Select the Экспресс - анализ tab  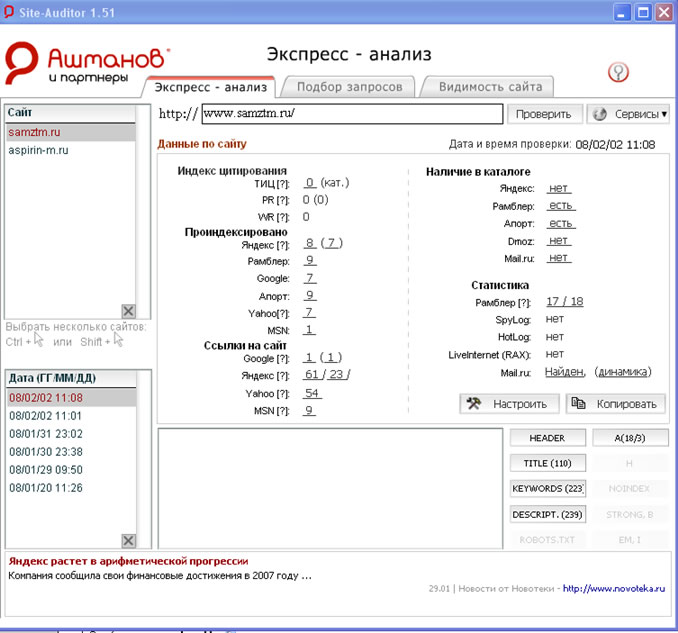(x=211, y=87)
